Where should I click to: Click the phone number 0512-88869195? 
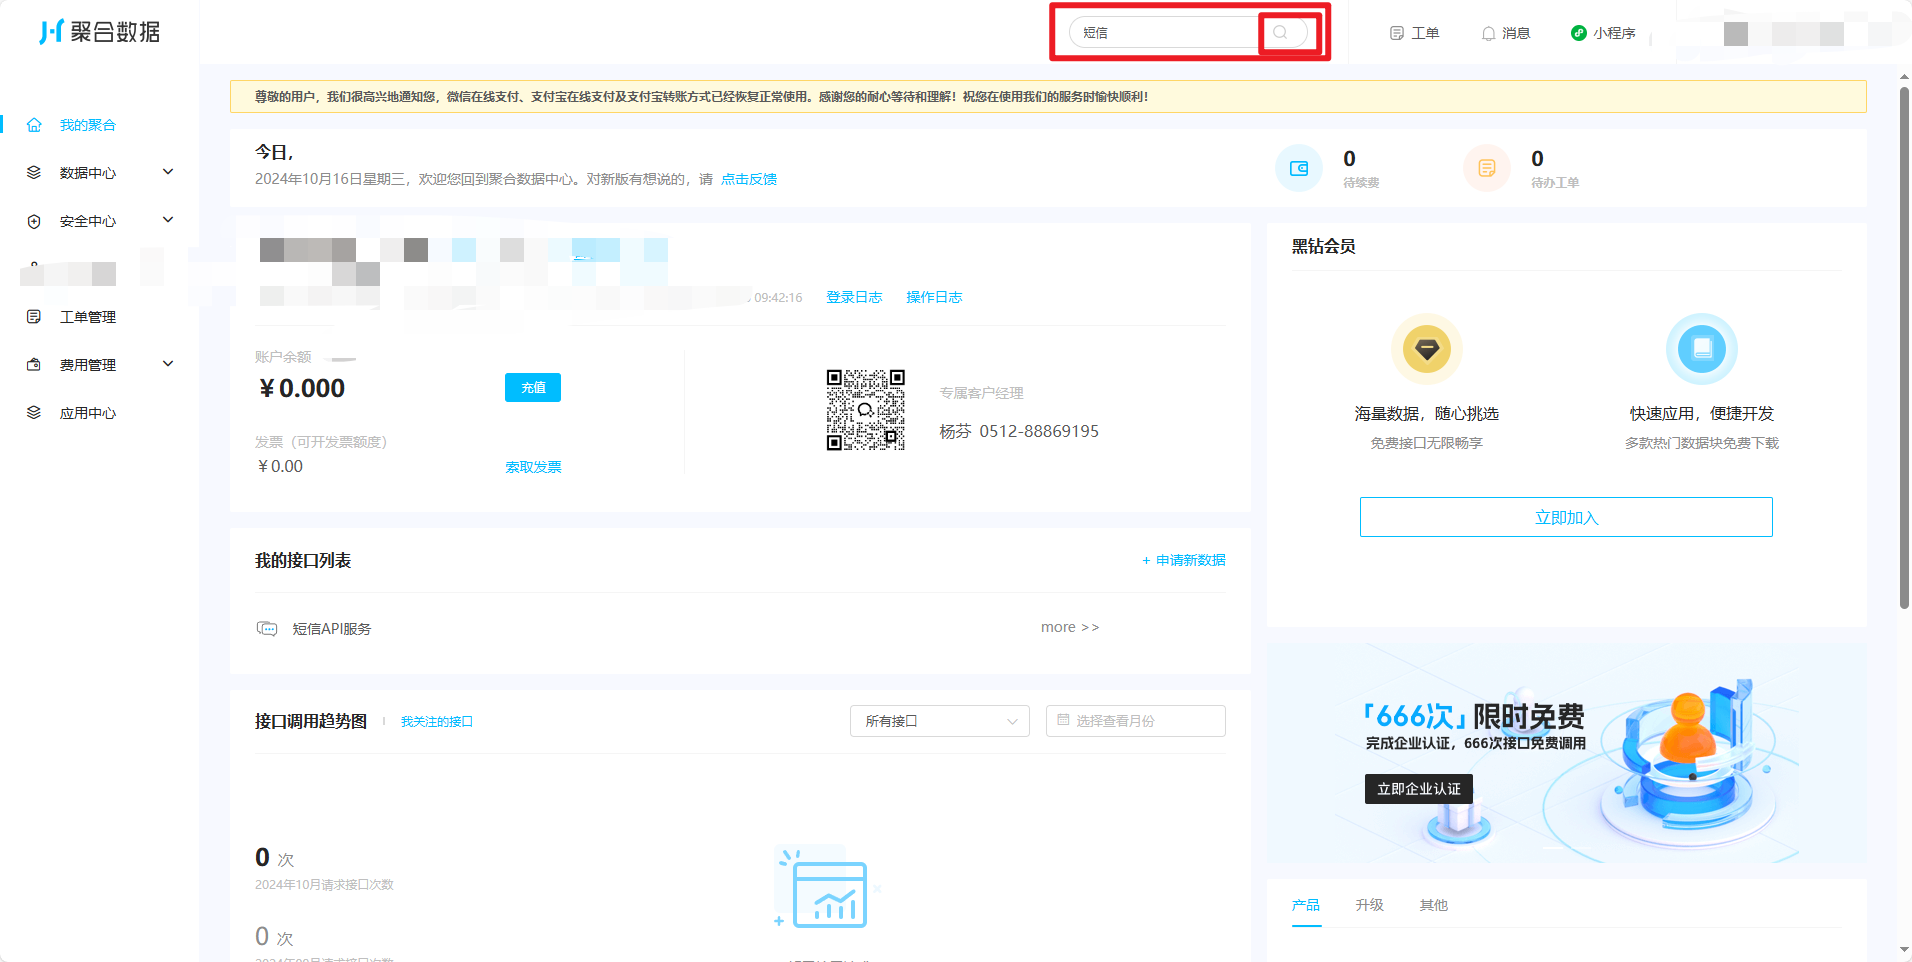point(1039,431)
